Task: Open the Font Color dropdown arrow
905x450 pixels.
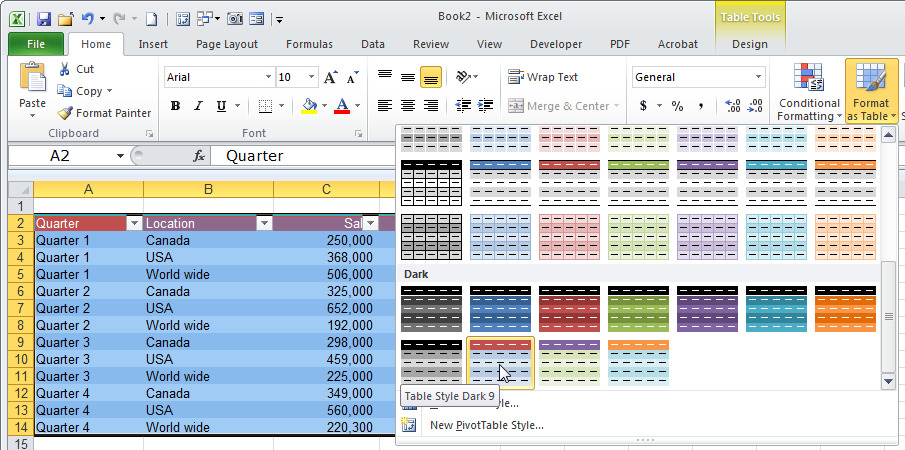Action: [357, 106]
